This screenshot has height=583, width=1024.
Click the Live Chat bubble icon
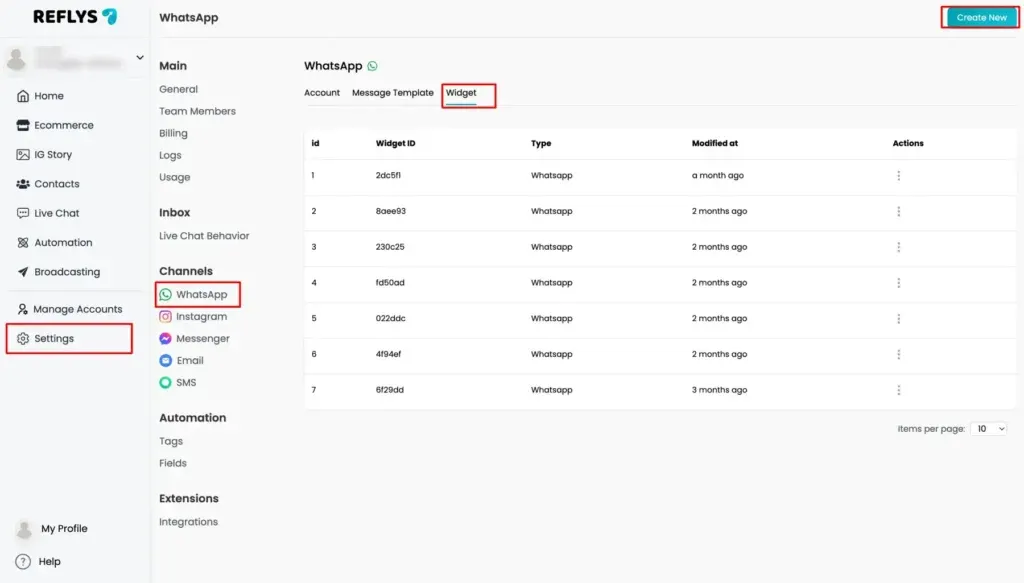click(23, 213)
